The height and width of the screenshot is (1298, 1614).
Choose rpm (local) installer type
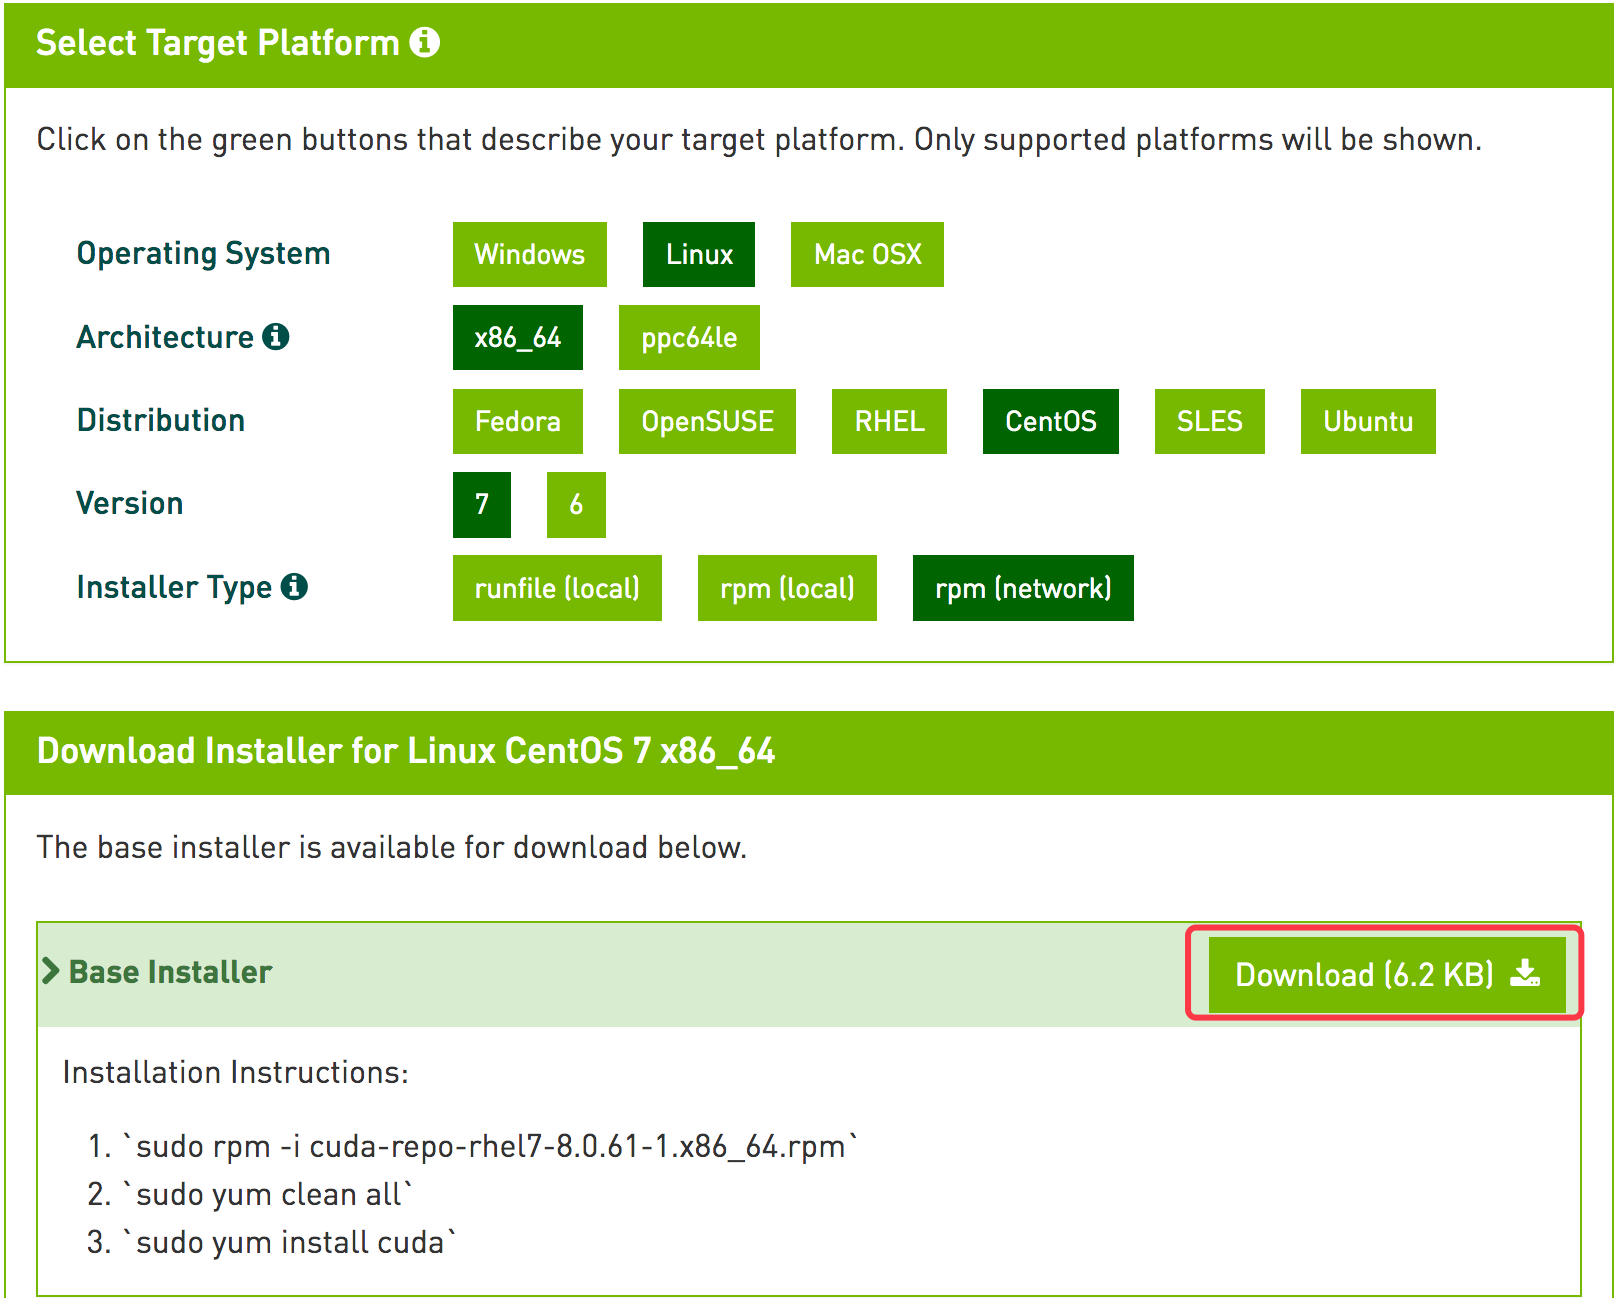(787, 588)
